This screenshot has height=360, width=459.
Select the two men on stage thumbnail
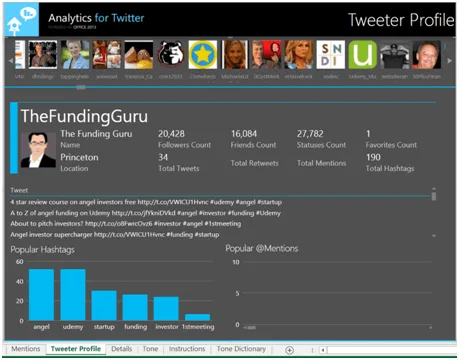point(43,55)
